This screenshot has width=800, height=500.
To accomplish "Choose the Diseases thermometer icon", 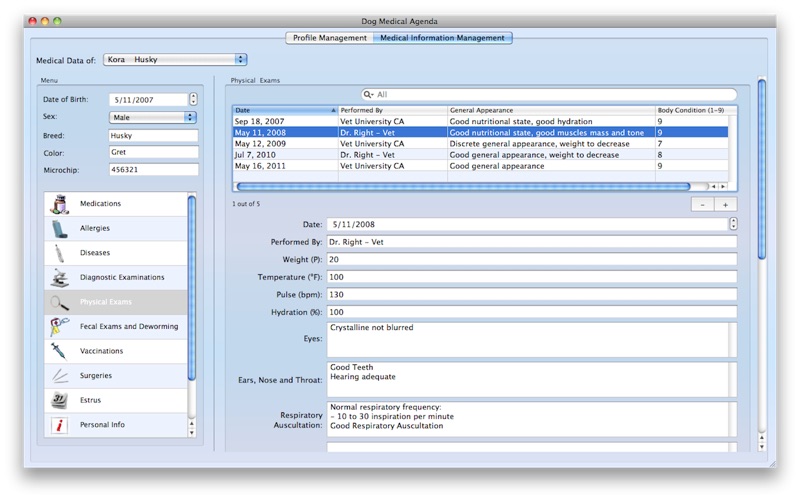I will [59, 253].
